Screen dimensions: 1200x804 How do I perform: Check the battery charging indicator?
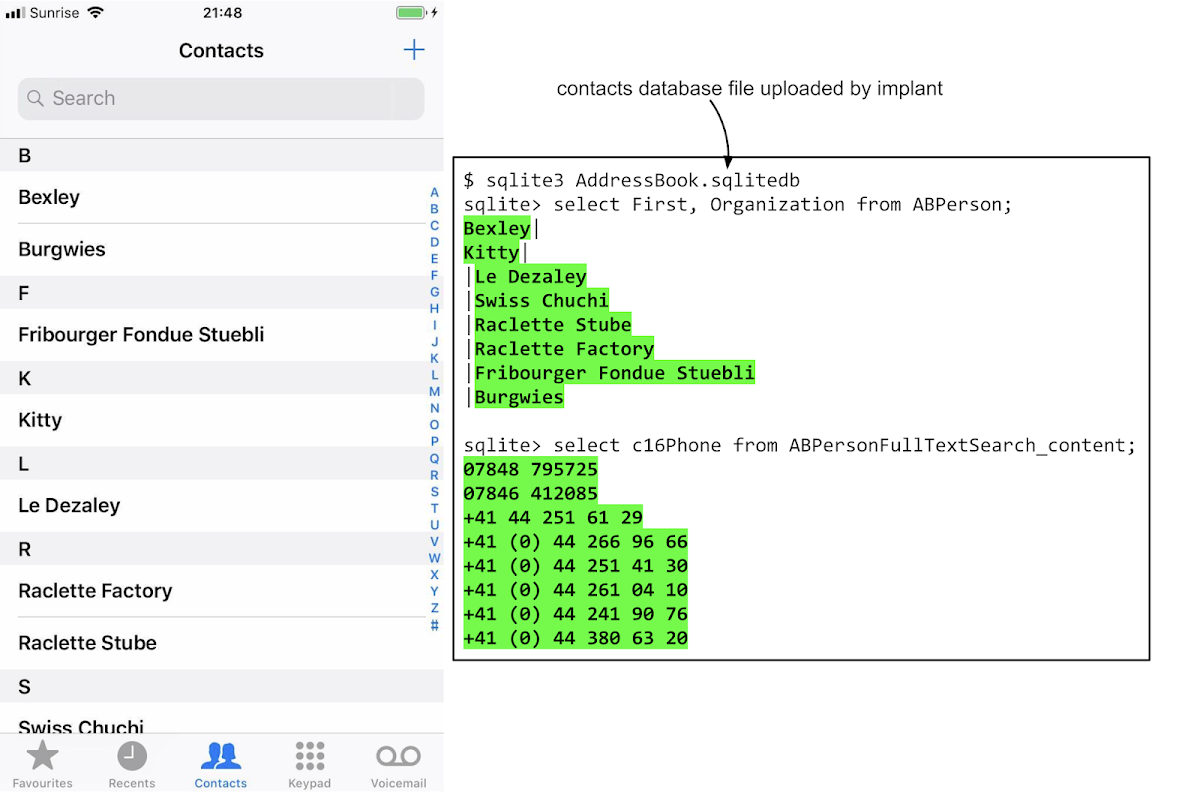(x=412, y=13)
